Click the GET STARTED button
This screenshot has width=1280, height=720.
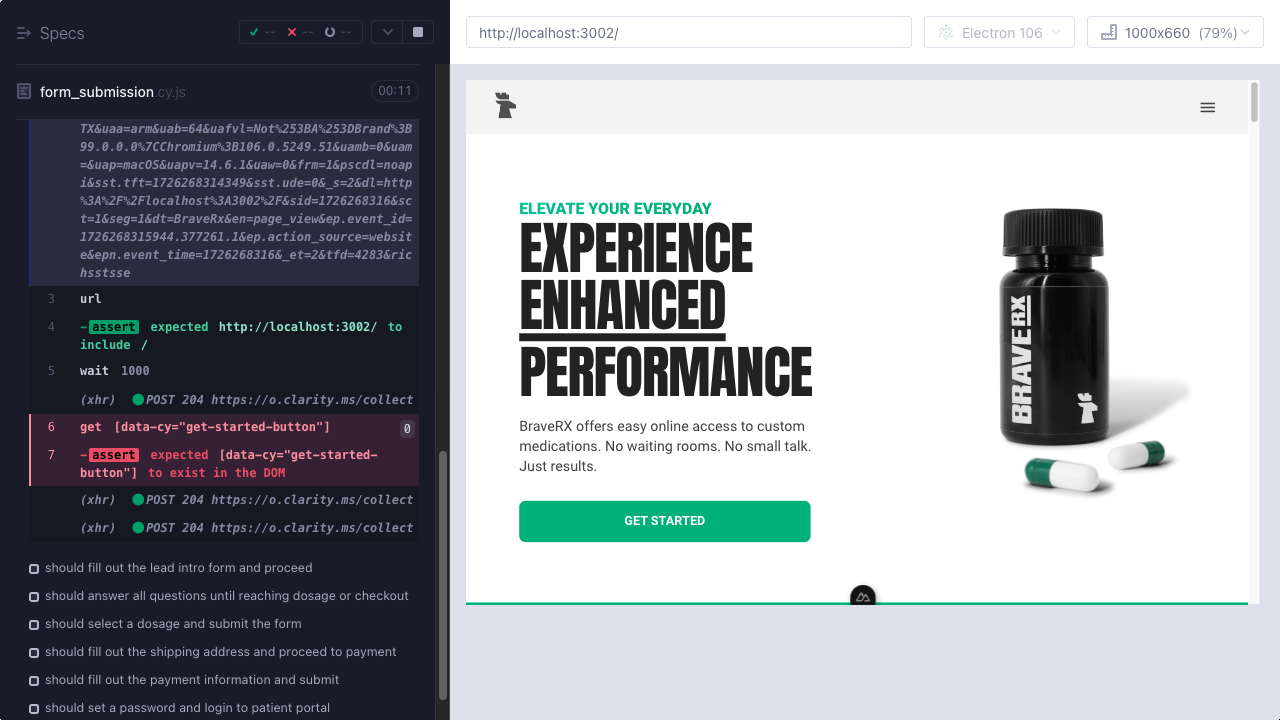[x=664, y=521]
